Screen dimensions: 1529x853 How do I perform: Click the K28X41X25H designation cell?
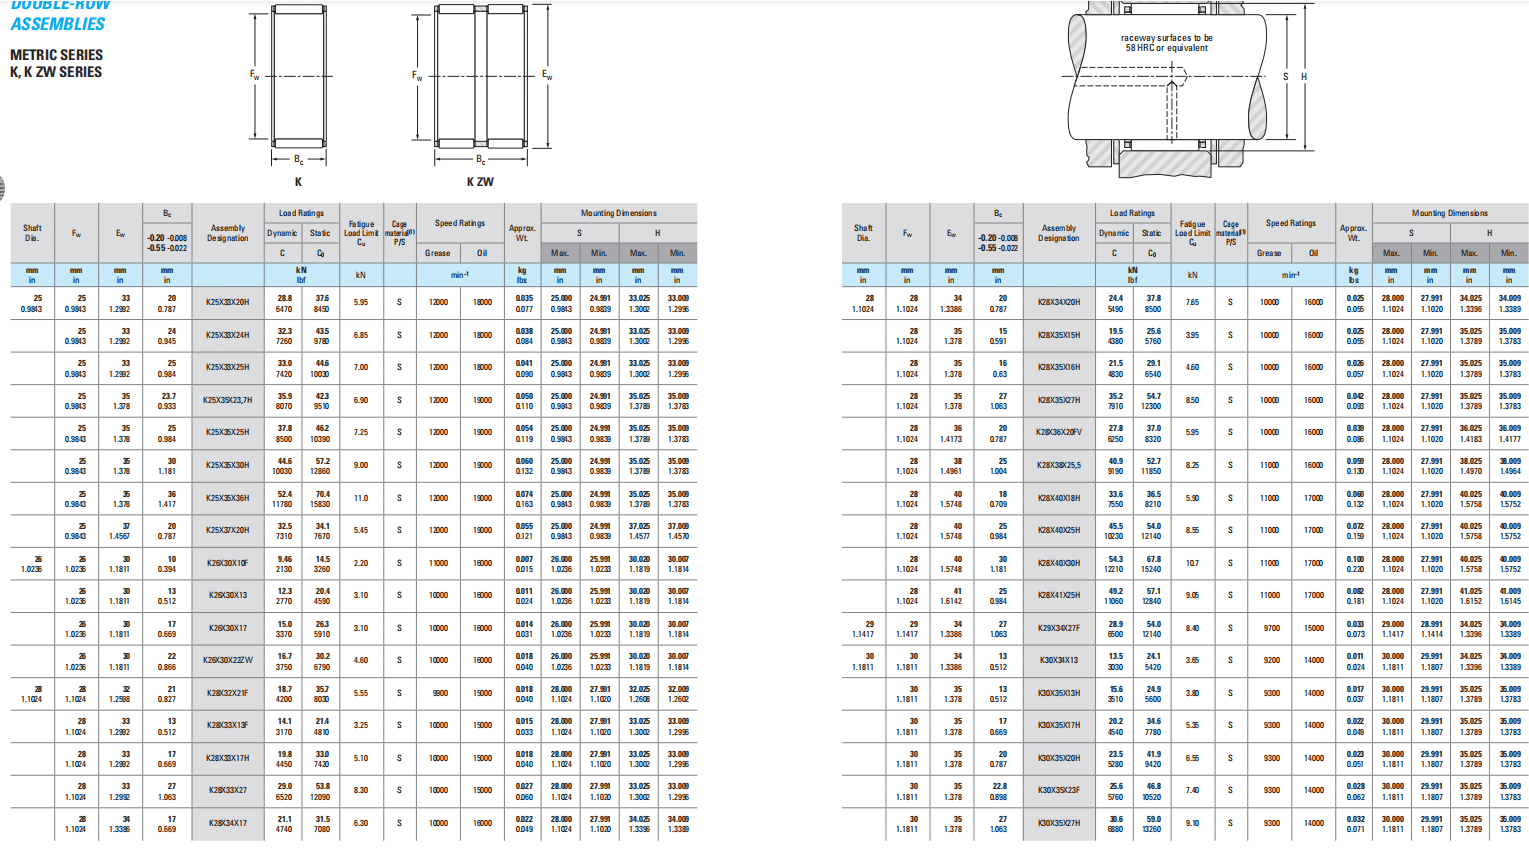1059,595
